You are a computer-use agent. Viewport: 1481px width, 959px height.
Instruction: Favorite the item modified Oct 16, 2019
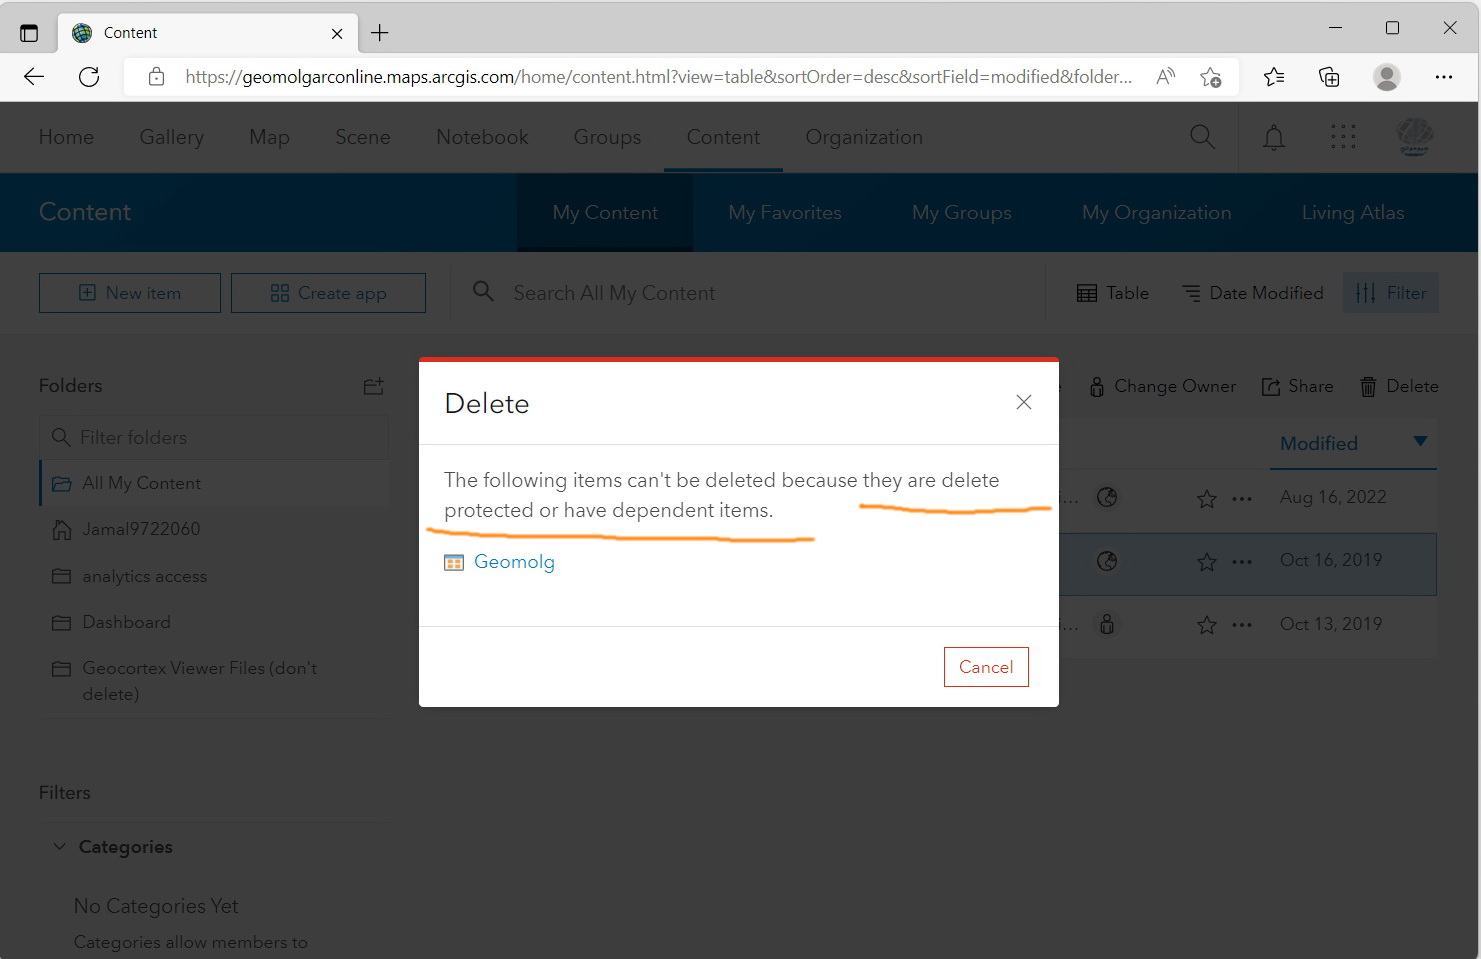coord(1207,562)
